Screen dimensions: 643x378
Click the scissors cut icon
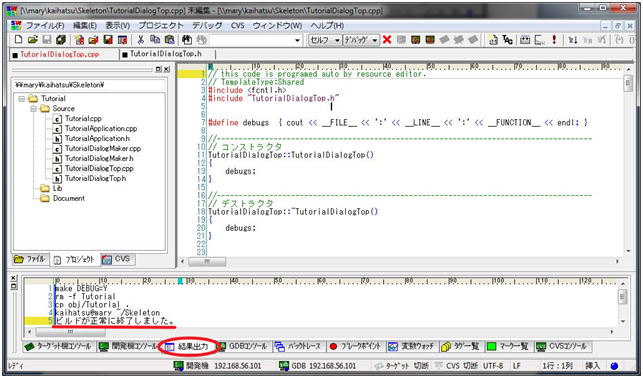141,40
